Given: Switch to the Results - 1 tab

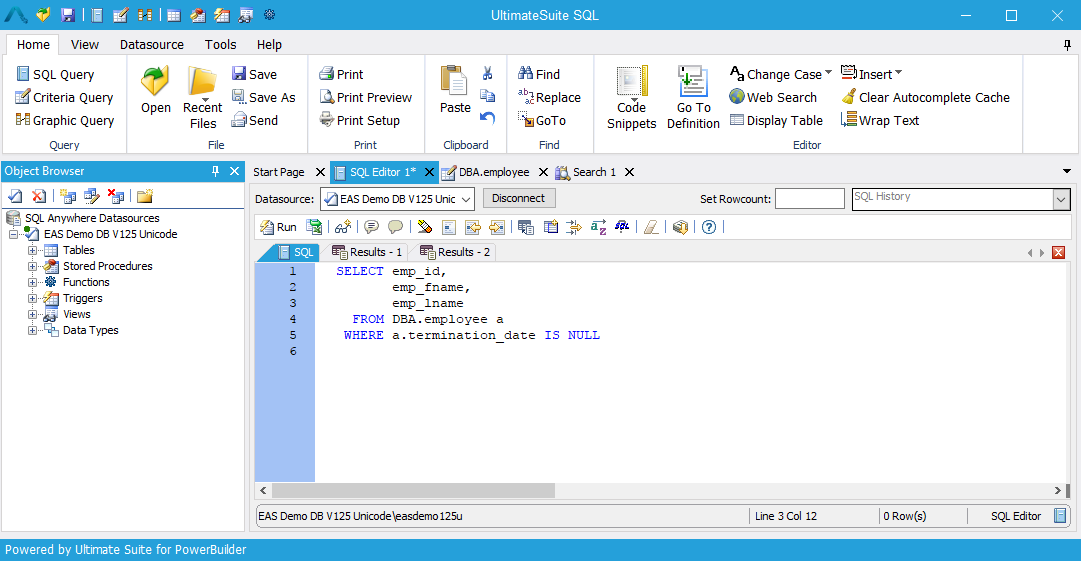Looking at the screenshot, I should click(367, 252).
